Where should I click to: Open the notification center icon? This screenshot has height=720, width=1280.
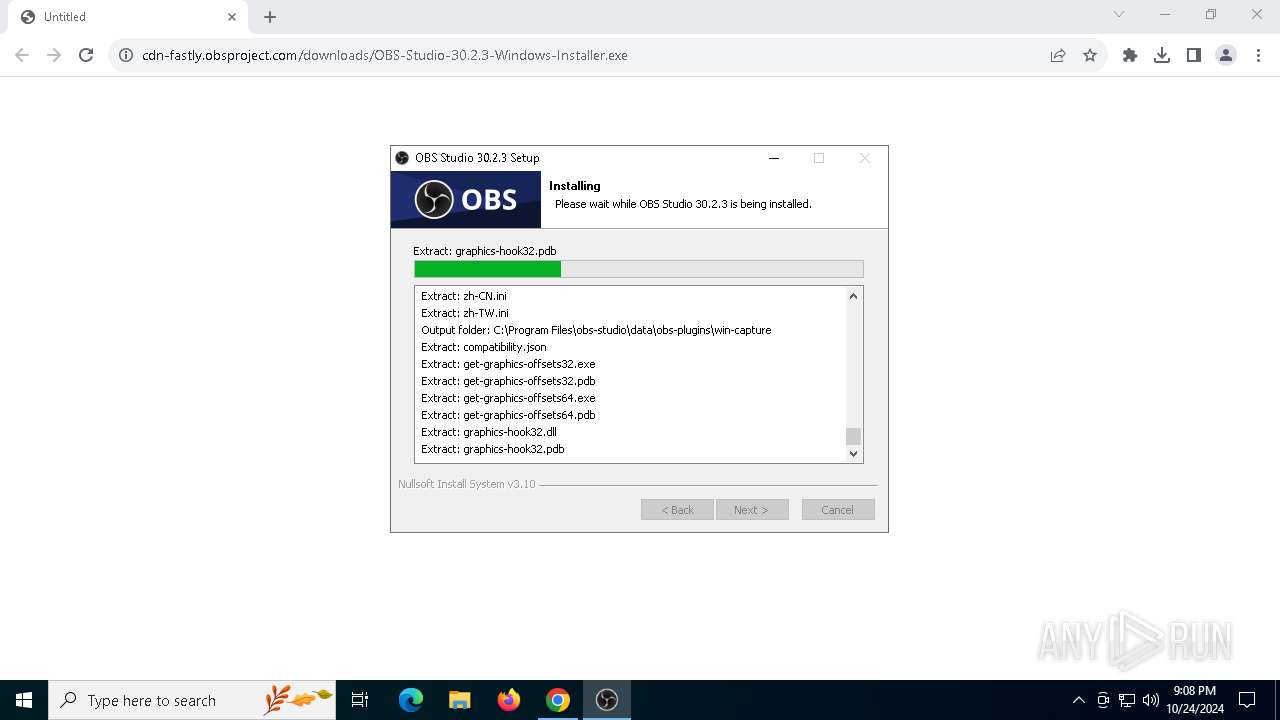(1247, 700)
